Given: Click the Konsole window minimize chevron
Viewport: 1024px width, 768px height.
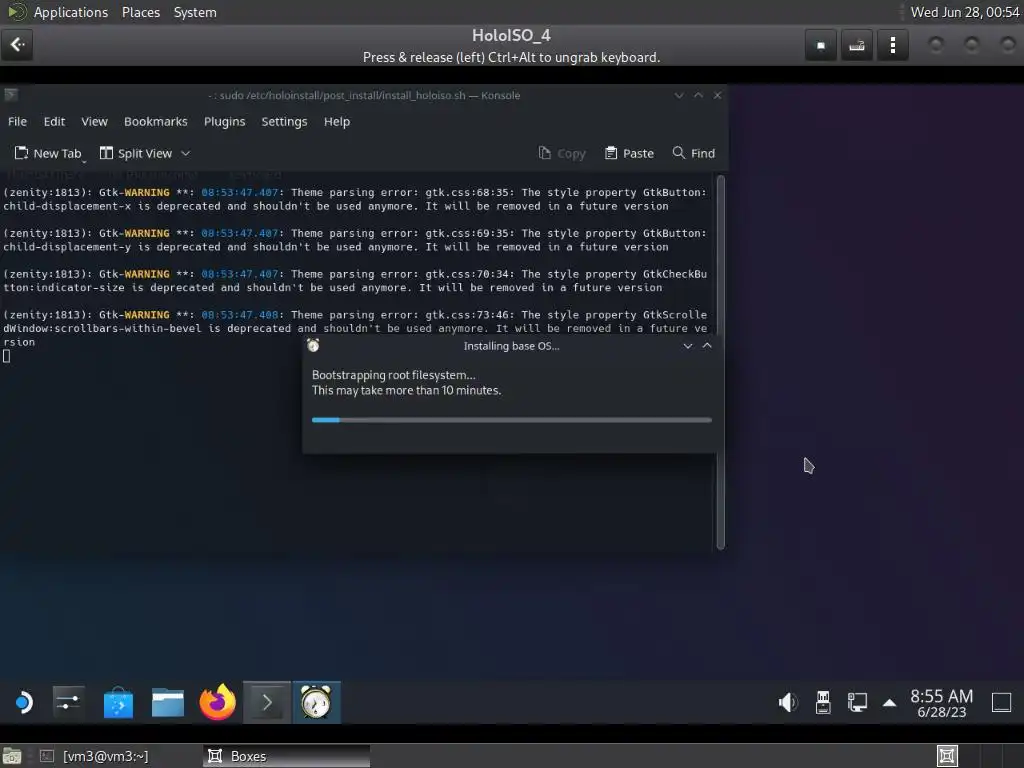Looking at the screenshot, I should pos(679,95).
